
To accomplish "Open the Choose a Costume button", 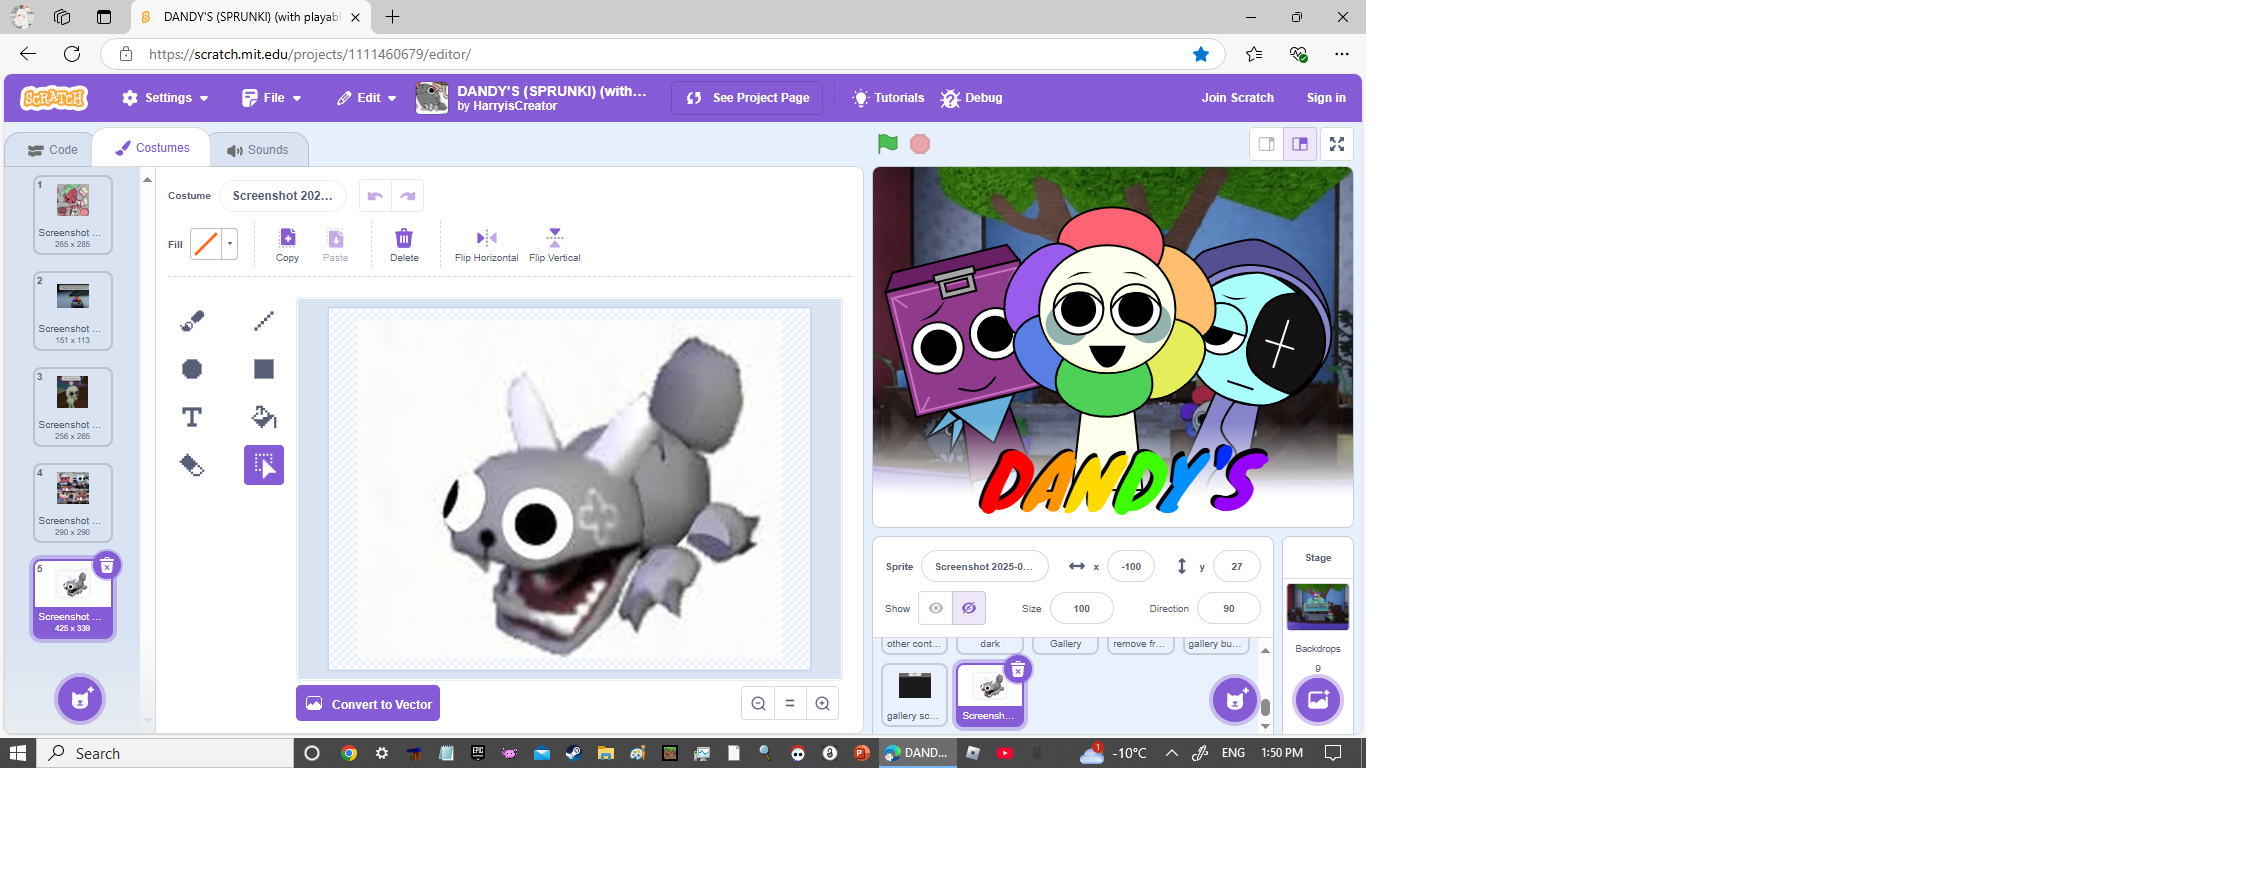I will click(x=80, y=699).
